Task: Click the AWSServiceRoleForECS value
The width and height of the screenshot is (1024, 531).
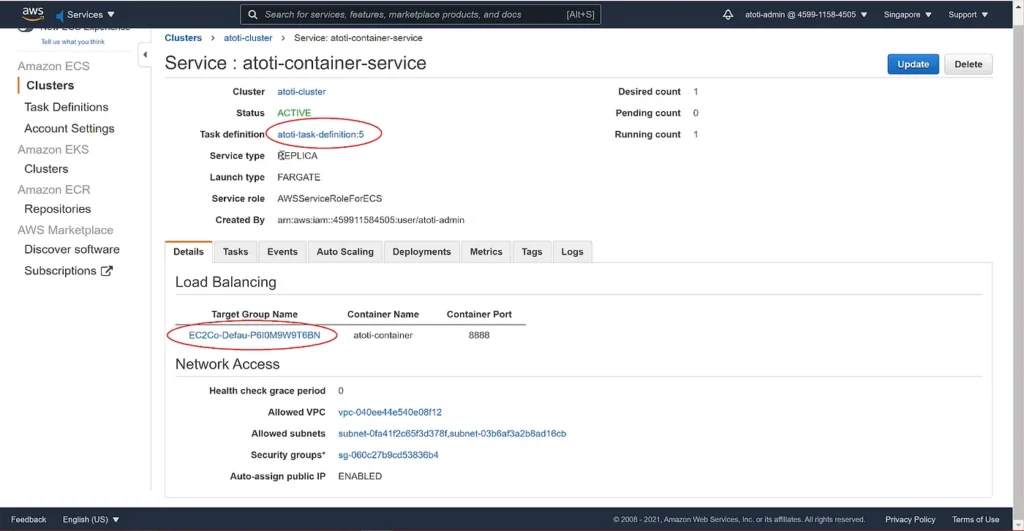Action: [x=329, y=199]
